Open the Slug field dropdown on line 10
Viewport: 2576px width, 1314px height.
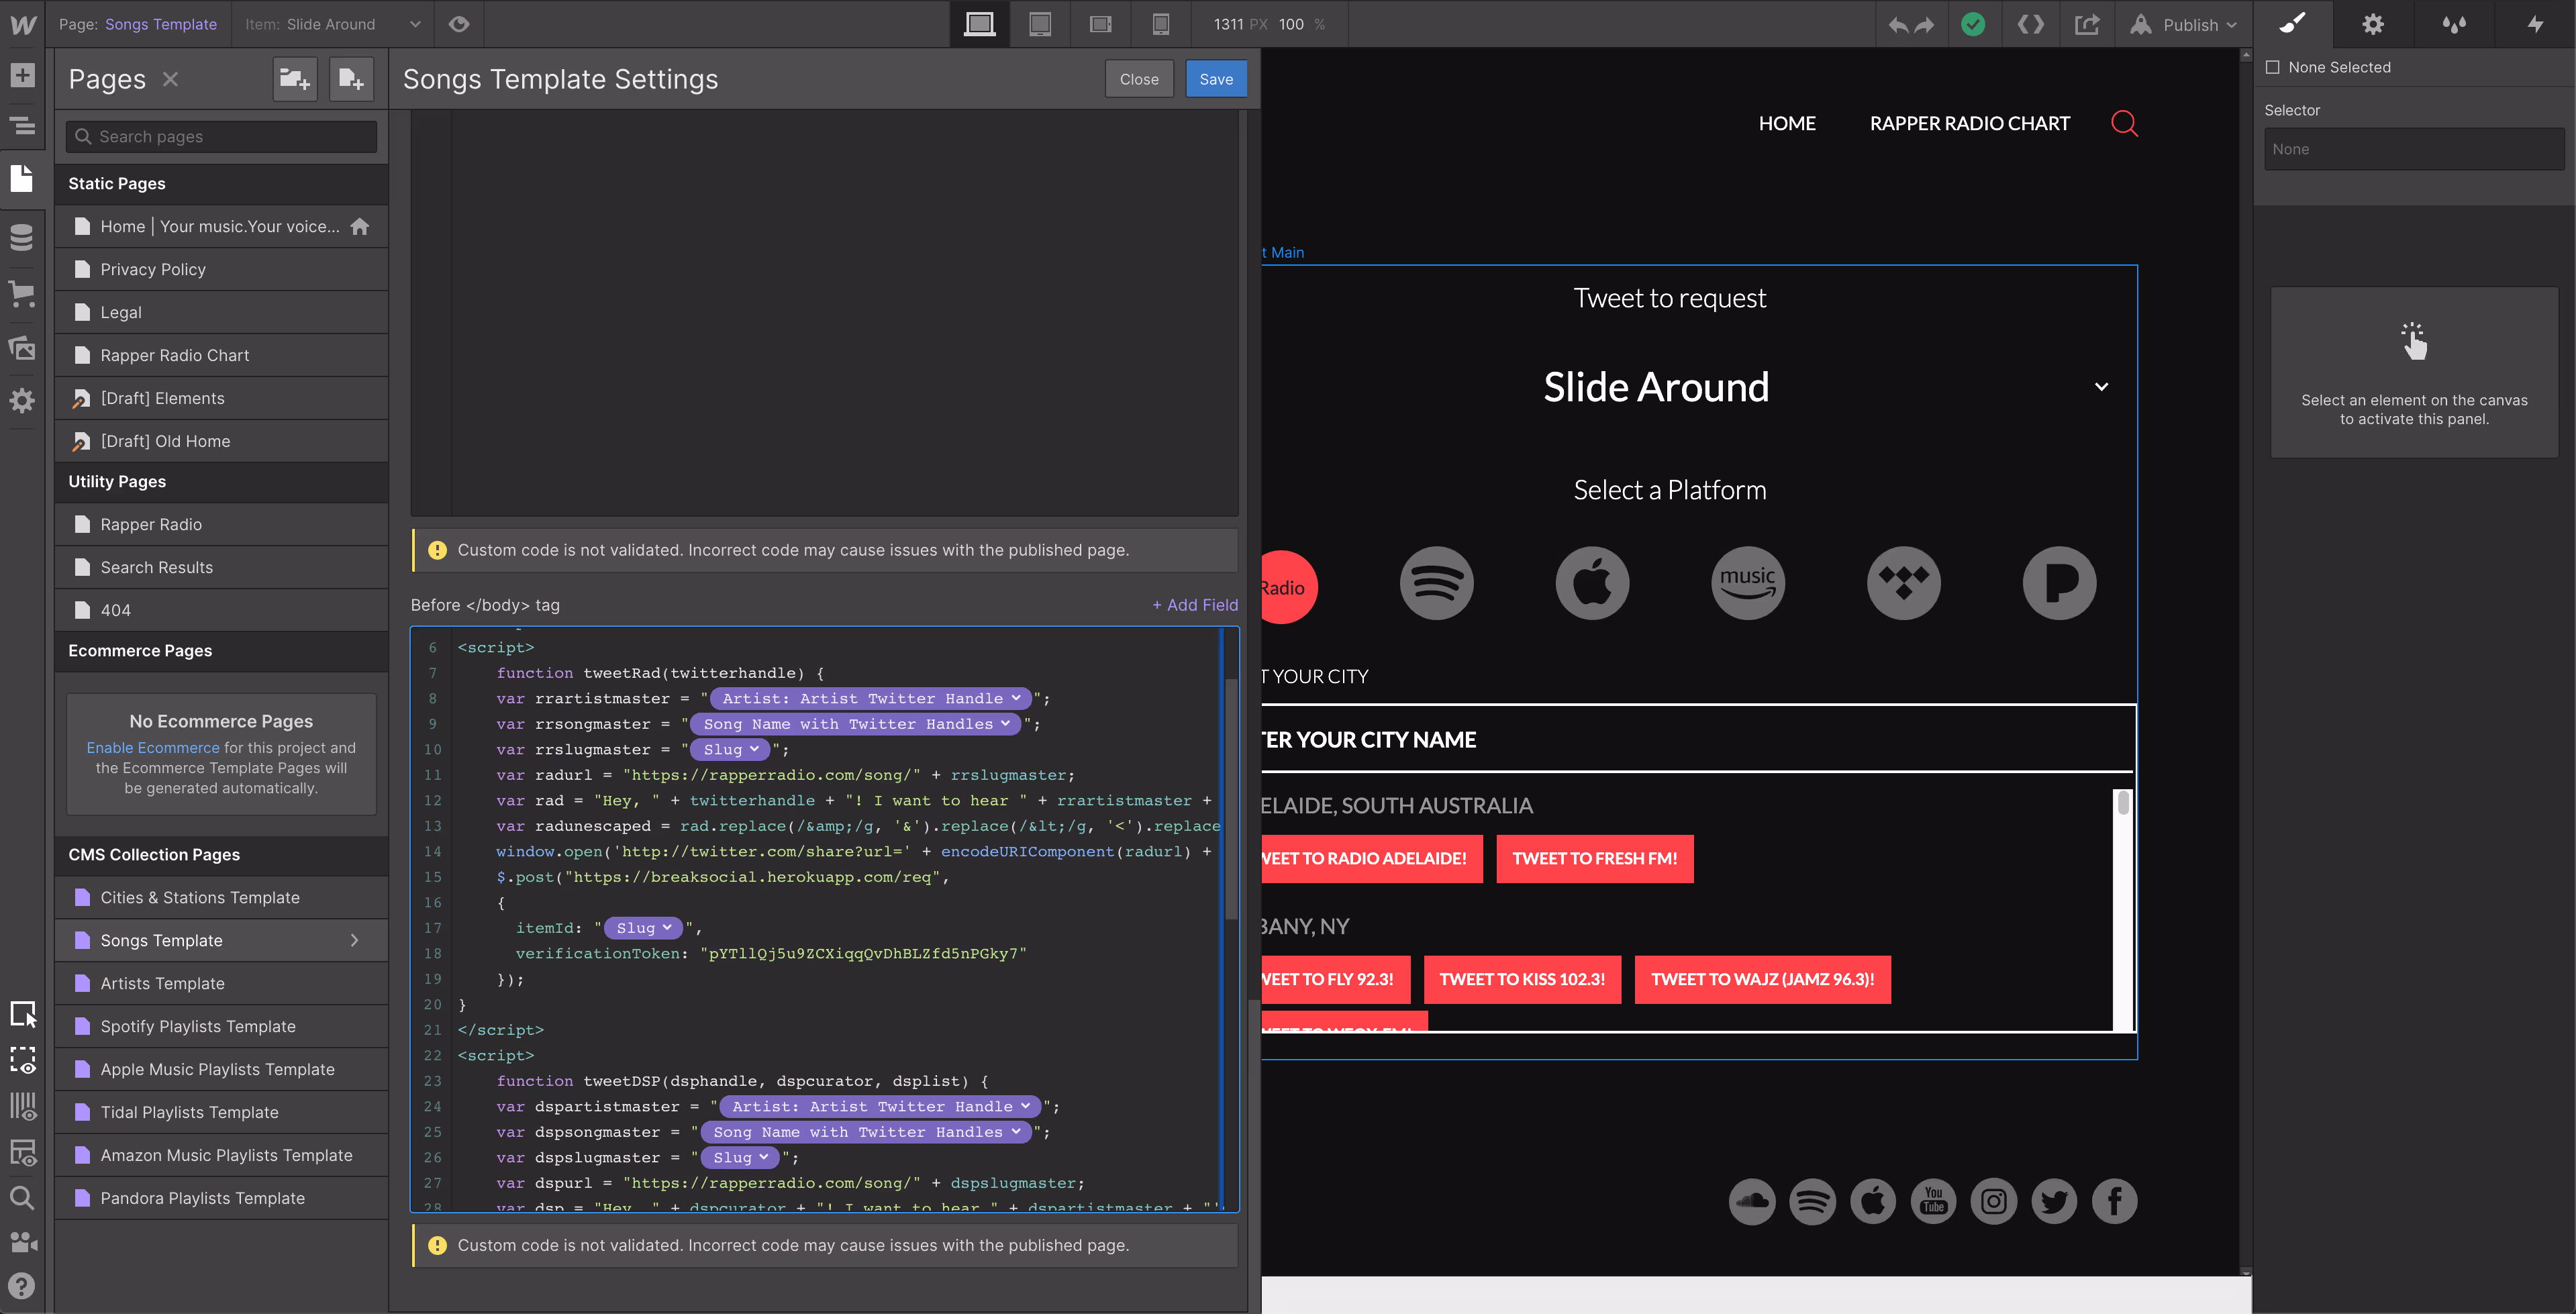pyautogui.click(x=731, y=749)
